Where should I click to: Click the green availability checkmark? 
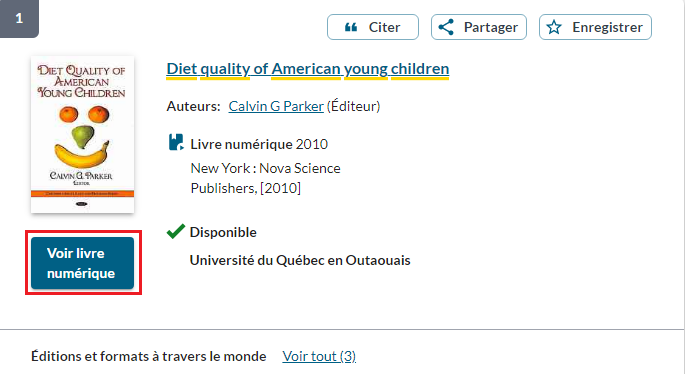coord(176,232)
